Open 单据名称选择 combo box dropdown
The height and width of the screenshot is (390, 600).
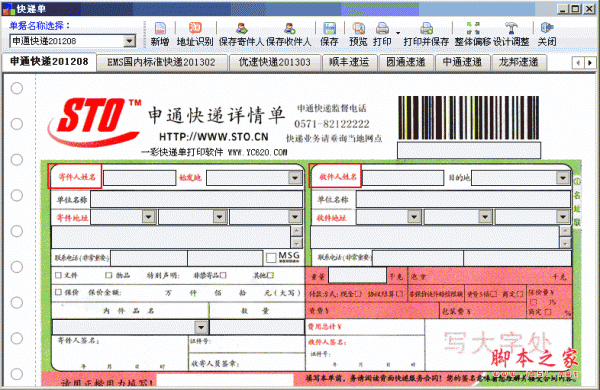130,41
